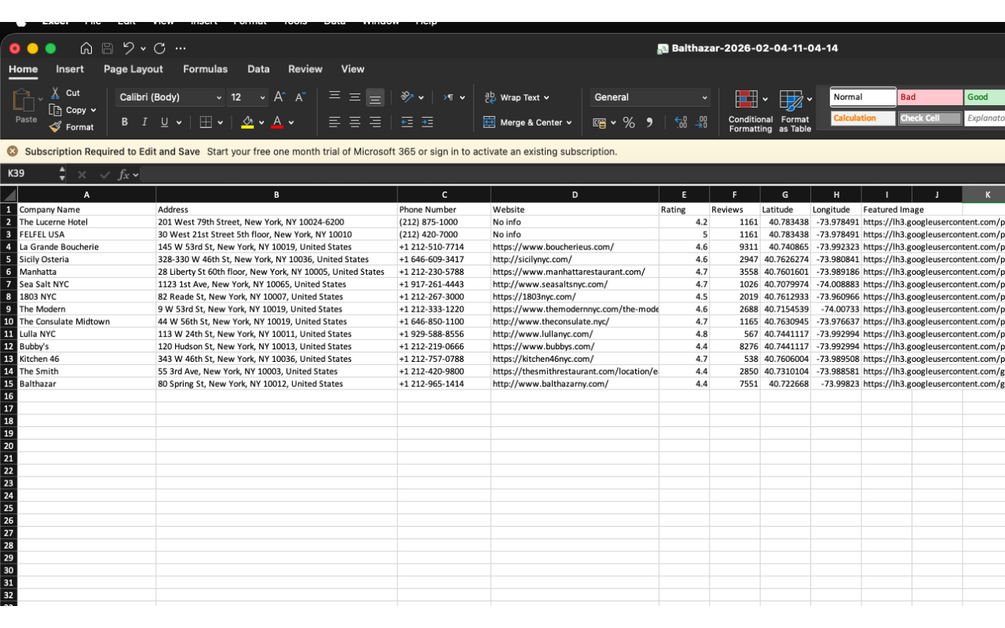Expand the Copy options arrow
This screenshot has width=1005, height=628.
pyautogui.click(x=94, y=110)
